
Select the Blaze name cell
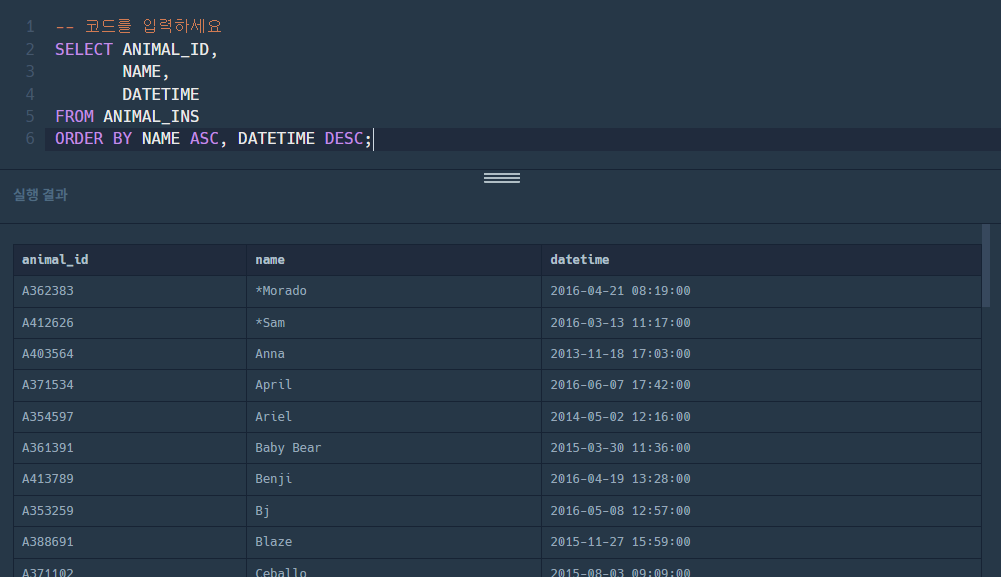394,542
